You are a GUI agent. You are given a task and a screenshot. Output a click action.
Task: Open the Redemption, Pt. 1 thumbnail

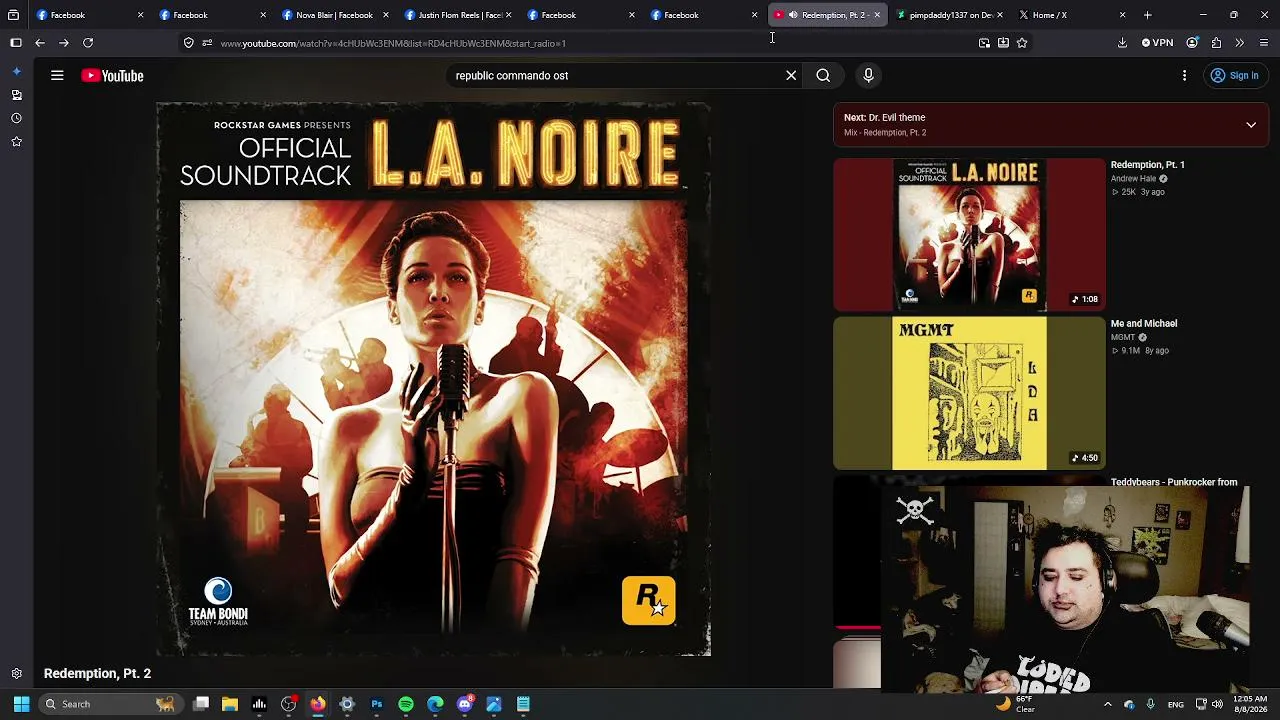click(x=969, y=235)
